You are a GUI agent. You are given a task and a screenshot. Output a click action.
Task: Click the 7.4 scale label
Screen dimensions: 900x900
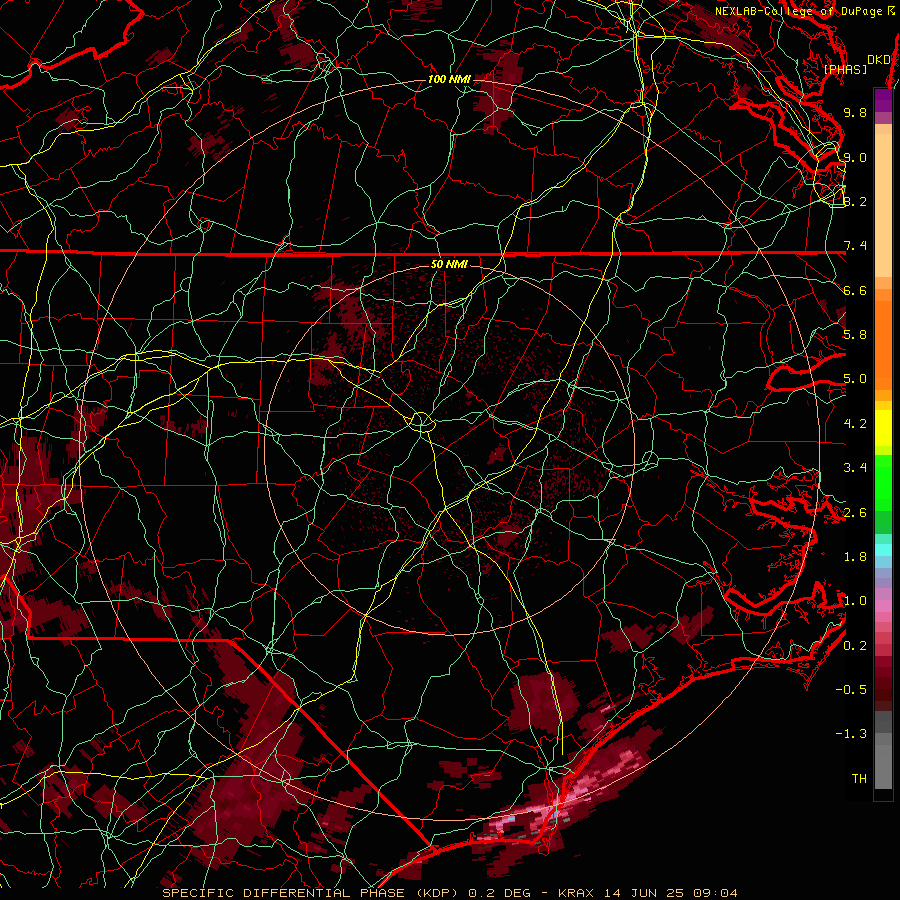pyautogui.click(x=855, y=246)
